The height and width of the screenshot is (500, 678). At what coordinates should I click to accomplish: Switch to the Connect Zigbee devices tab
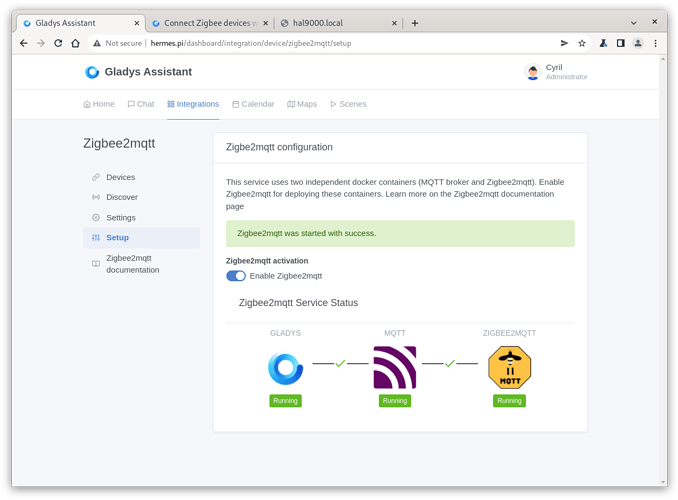pos(210,23)
